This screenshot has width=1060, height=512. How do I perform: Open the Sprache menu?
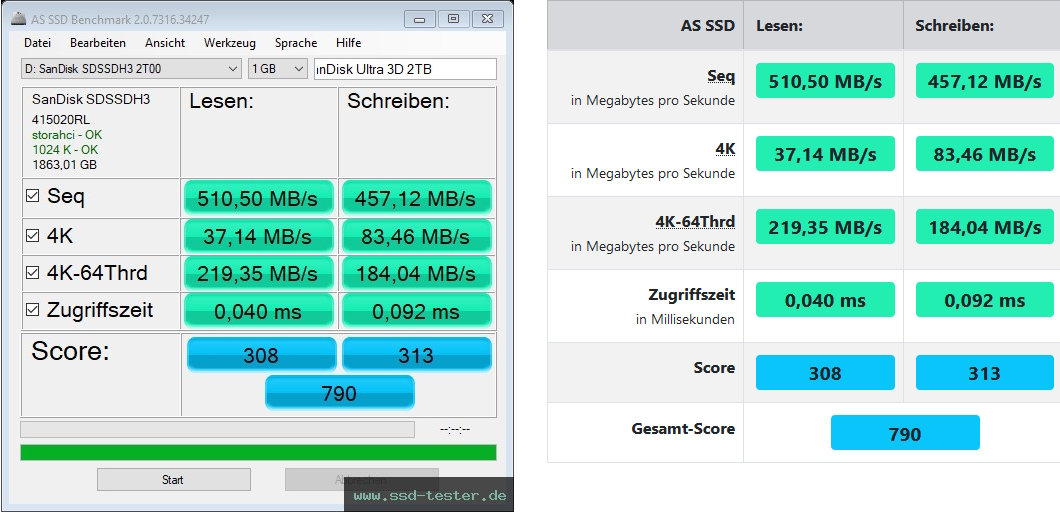click(x=296, y=43)
